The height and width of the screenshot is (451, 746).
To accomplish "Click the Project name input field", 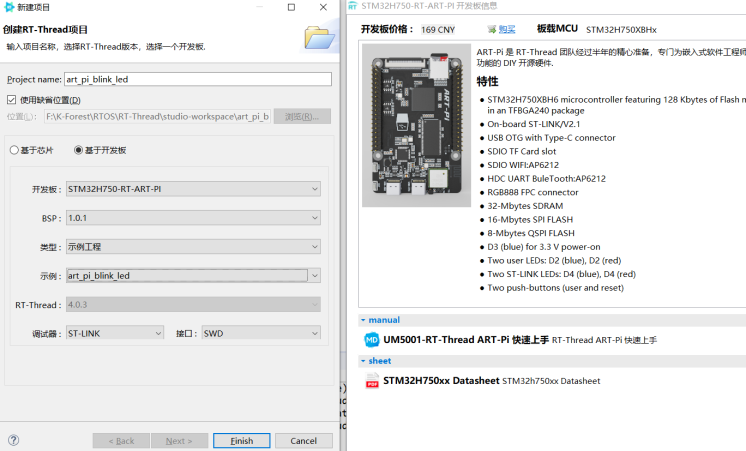I will click(x=198, y=79).
